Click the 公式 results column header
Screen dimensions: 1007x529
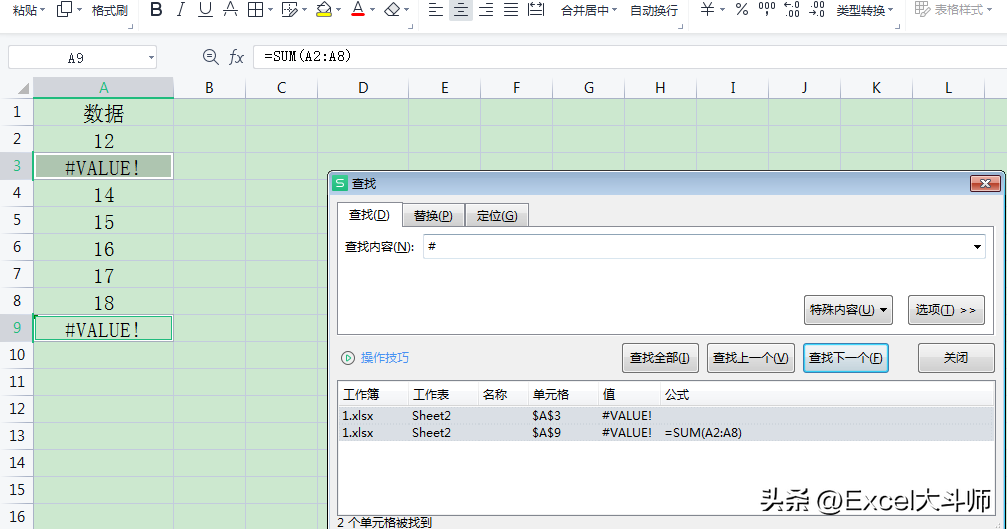827,394
